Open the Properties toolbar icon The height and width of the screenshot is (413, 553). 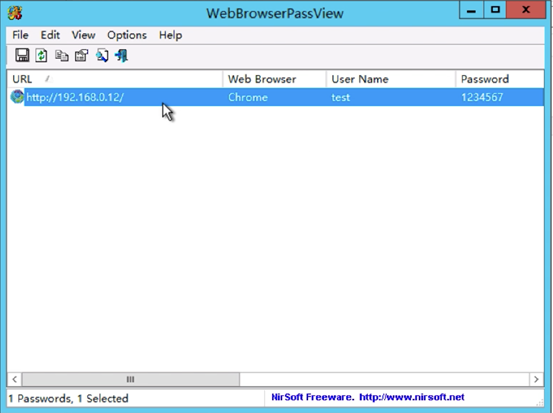[x=81, y=55]
